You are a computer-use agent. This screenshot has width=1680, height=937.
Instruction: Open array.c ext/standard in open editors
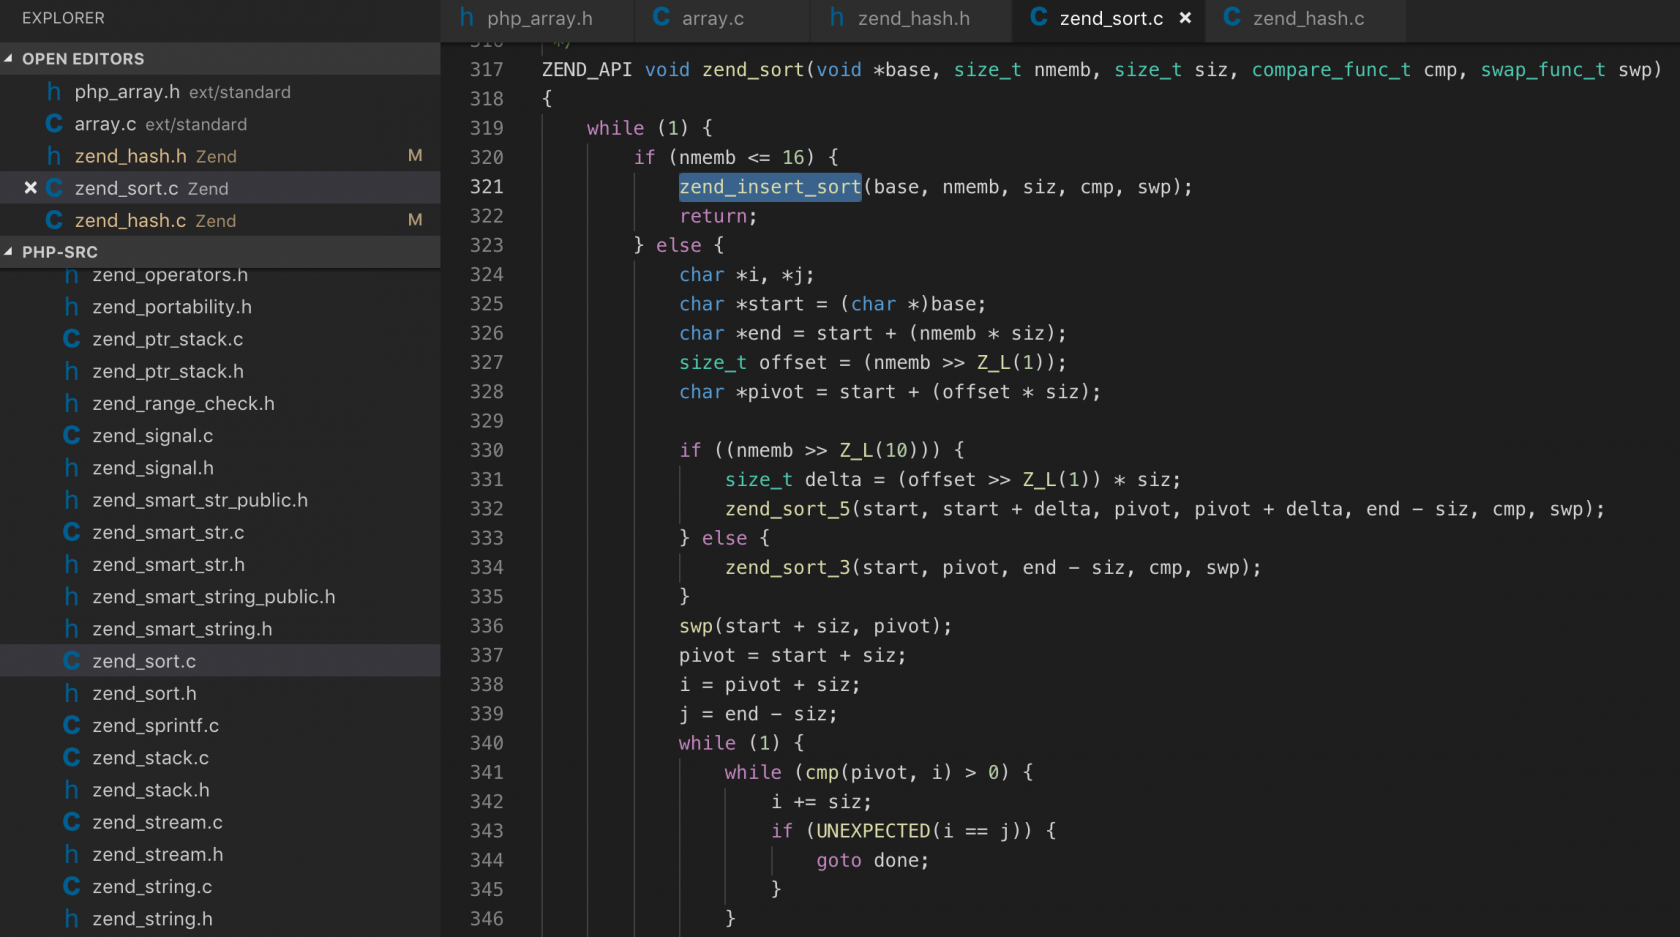(x=220, y=124)
